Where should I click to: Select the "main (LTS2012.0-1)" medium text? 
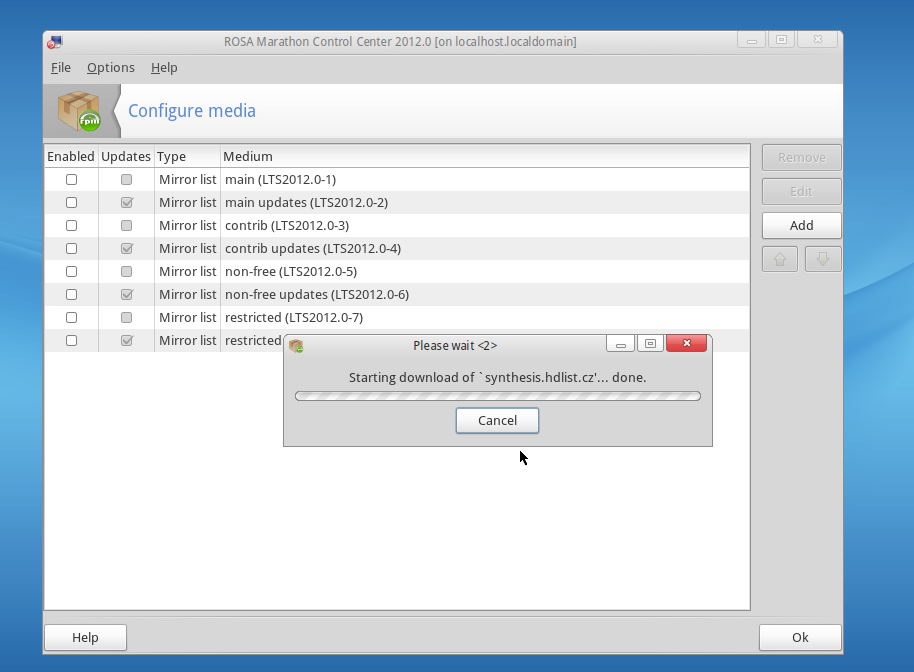tap(280, 180)
